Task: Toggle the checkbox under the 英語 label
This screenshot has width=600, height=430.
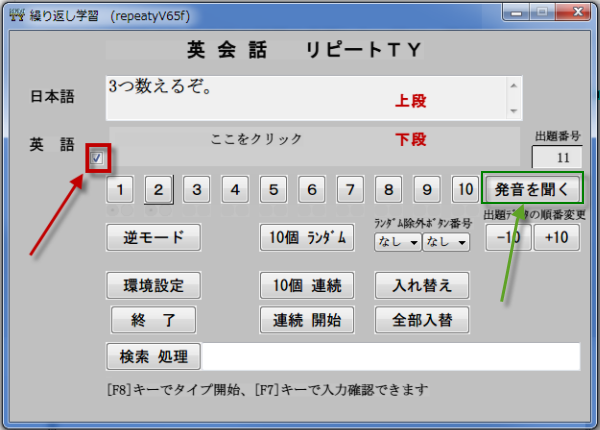Action: (x=97, y=158)
